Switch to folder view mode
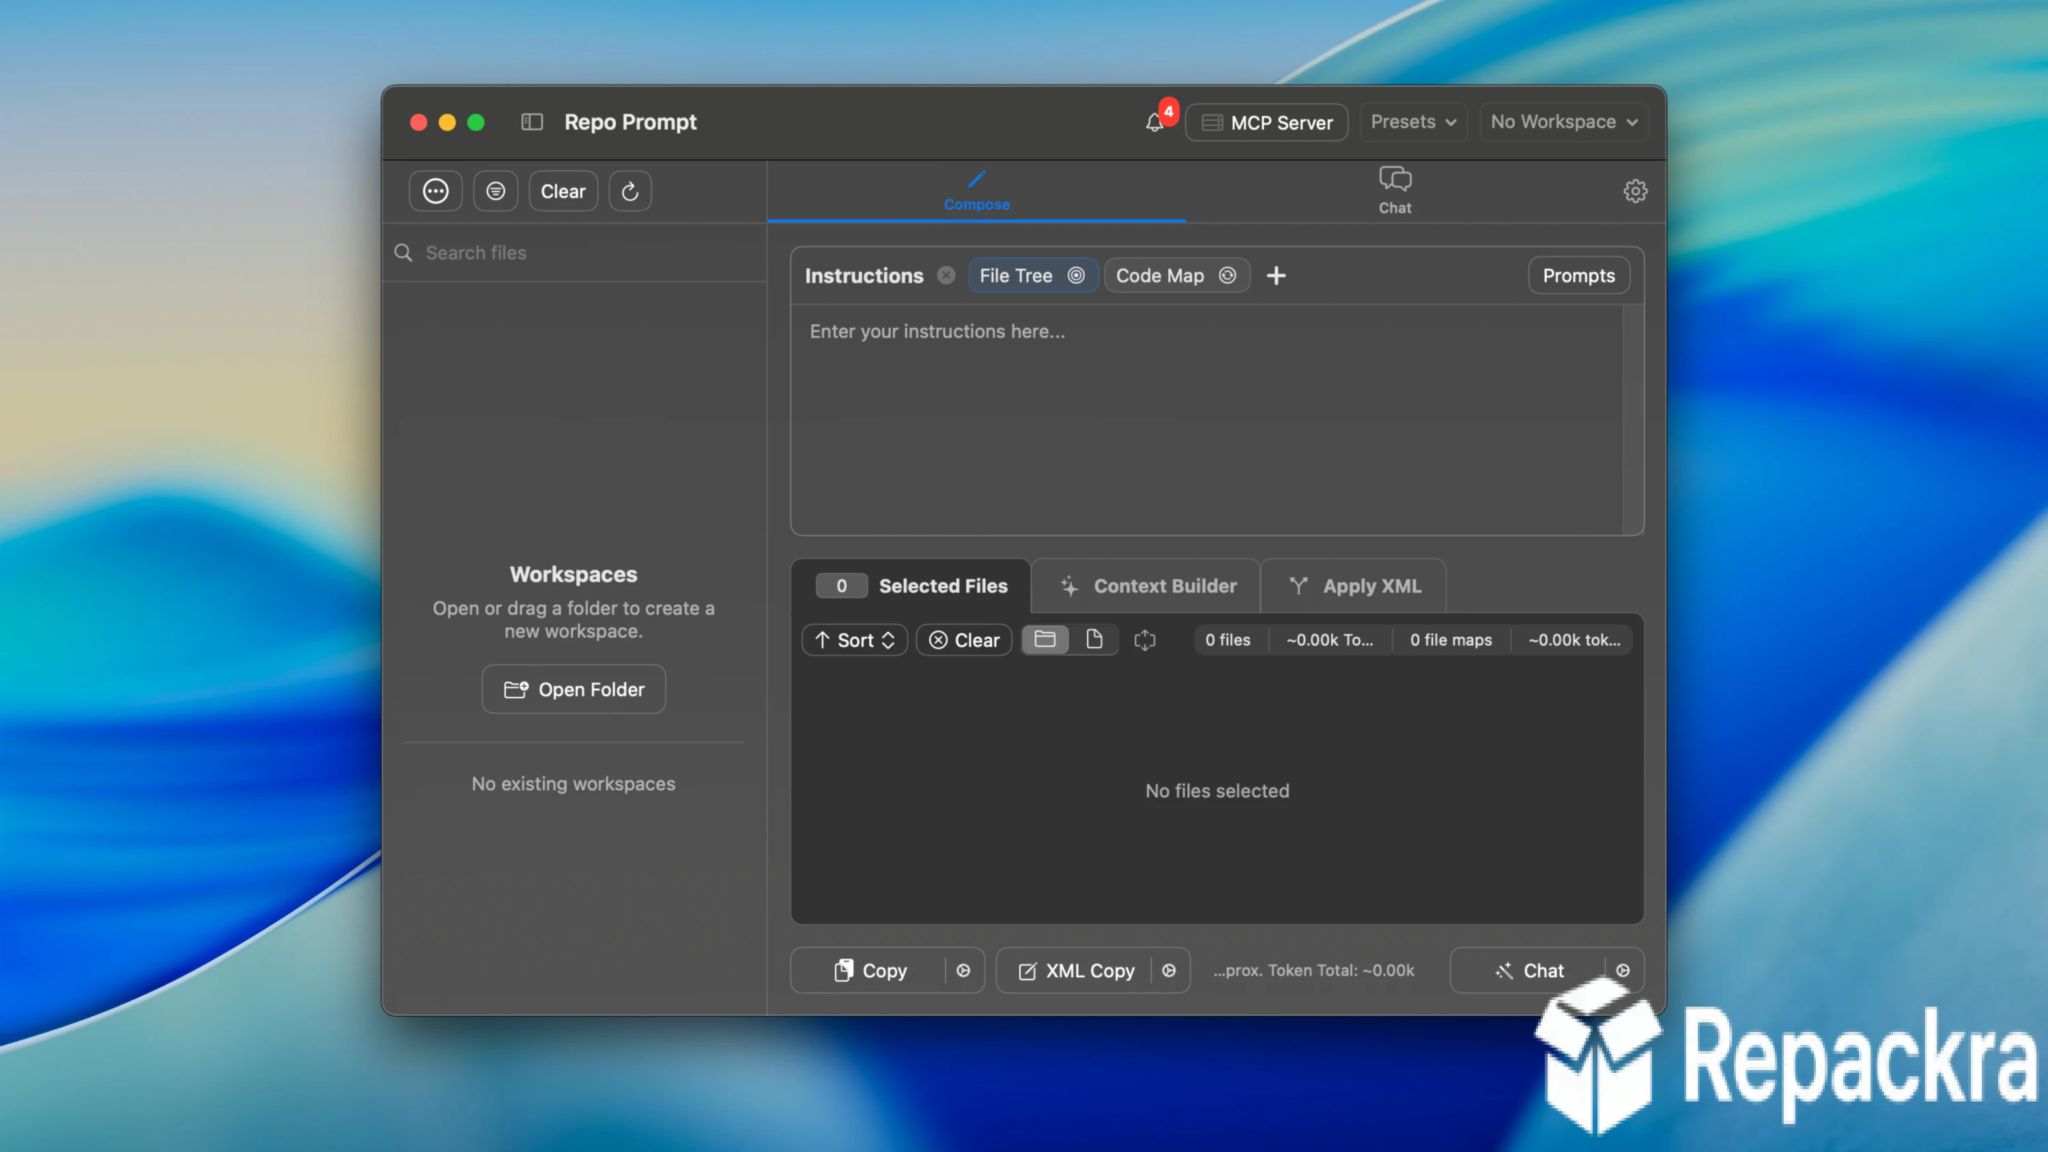The width and height of the screenshot is (2048, 1152). 1045,639
